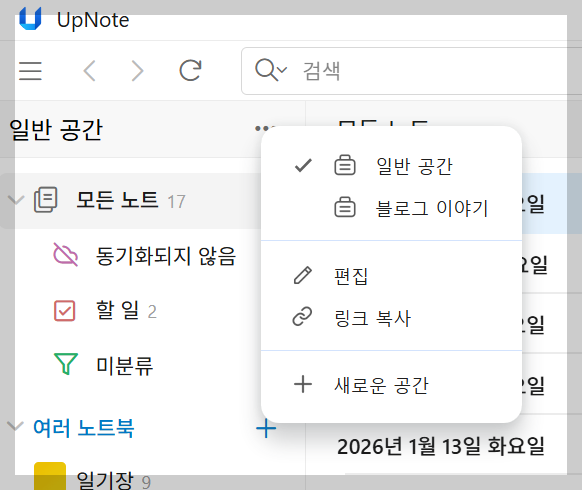The width and height of the screenshot is (582, 490).
Task: Click the 할 일 checkbox icon
Action: pyautogui.click(x=65, y=311)
